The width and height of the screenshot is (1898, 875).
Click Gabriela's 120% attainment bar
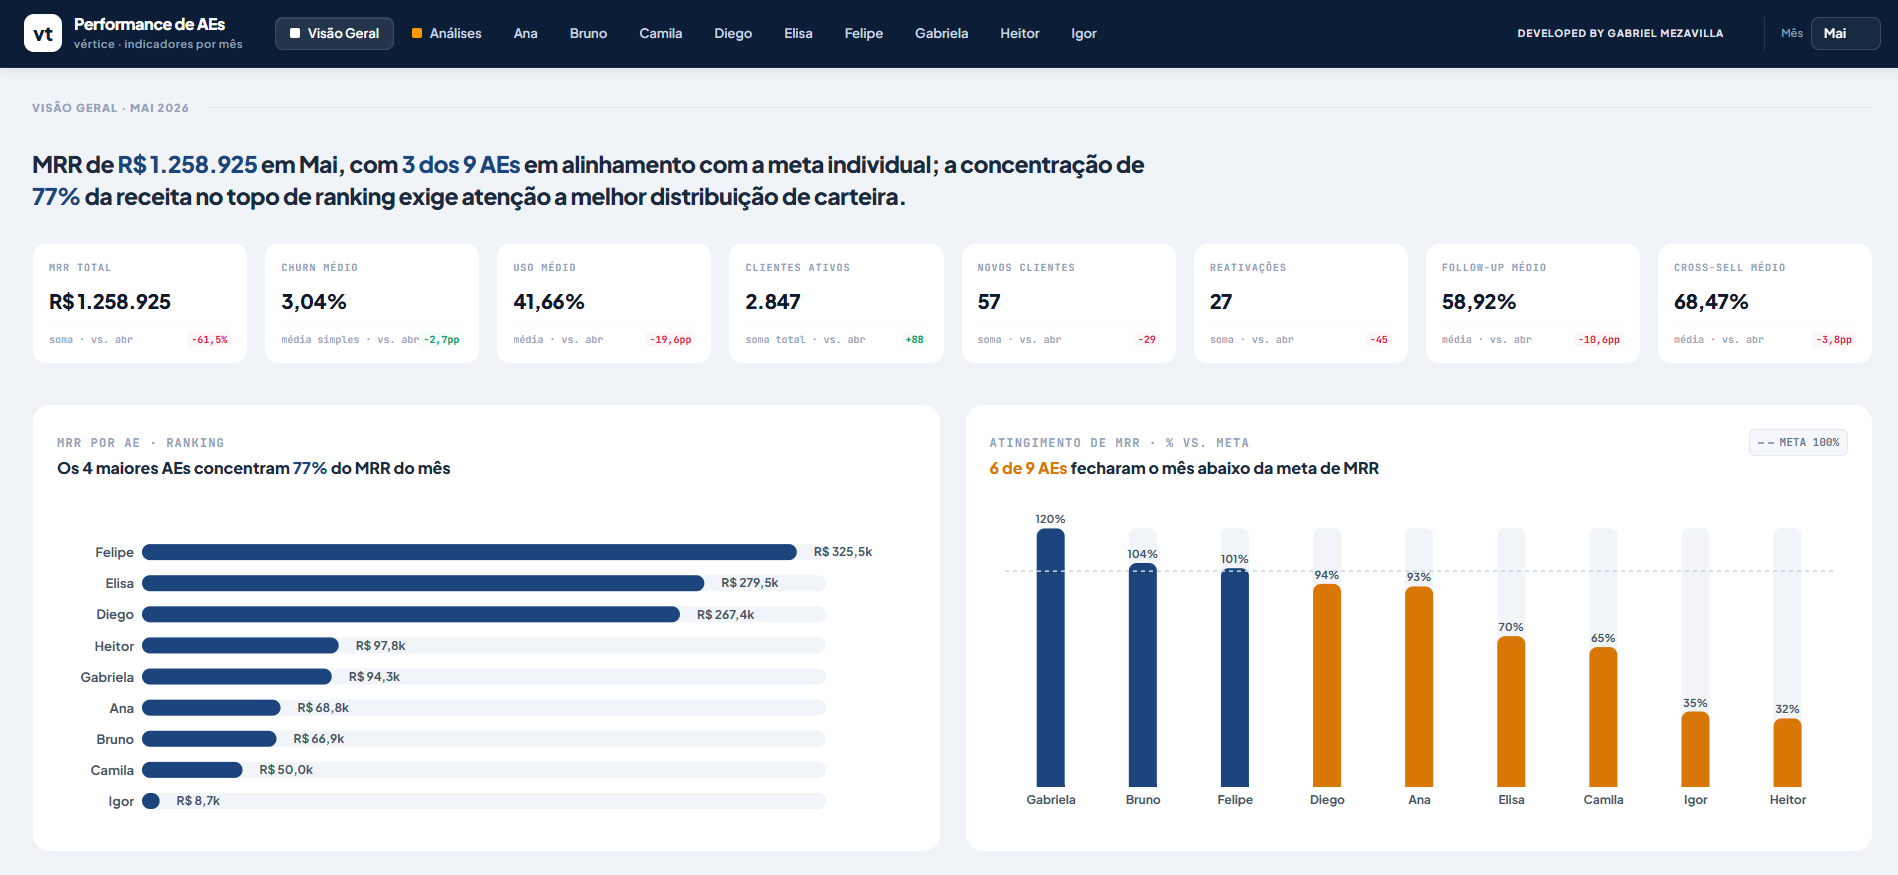(1051, 658)
